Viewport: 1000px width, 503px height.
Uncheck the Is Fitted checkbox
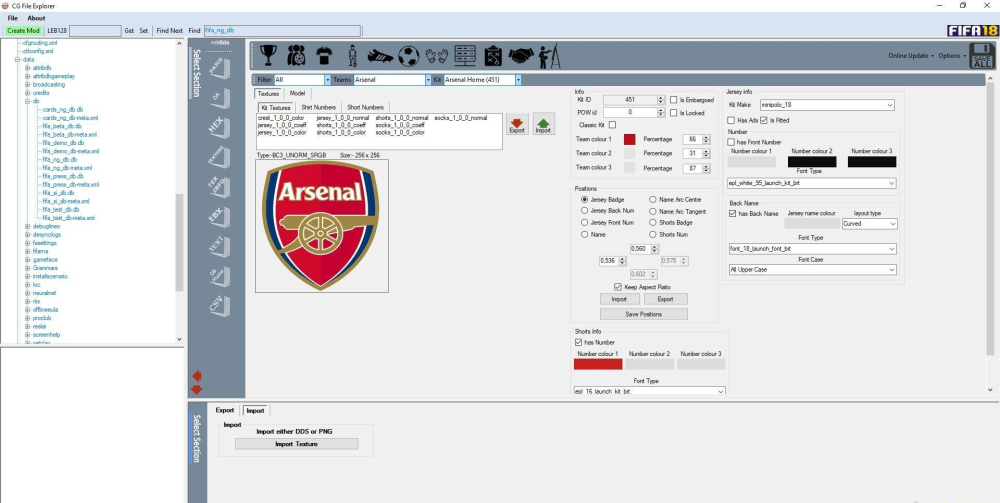pyautogui.click(x=763, y=120)
